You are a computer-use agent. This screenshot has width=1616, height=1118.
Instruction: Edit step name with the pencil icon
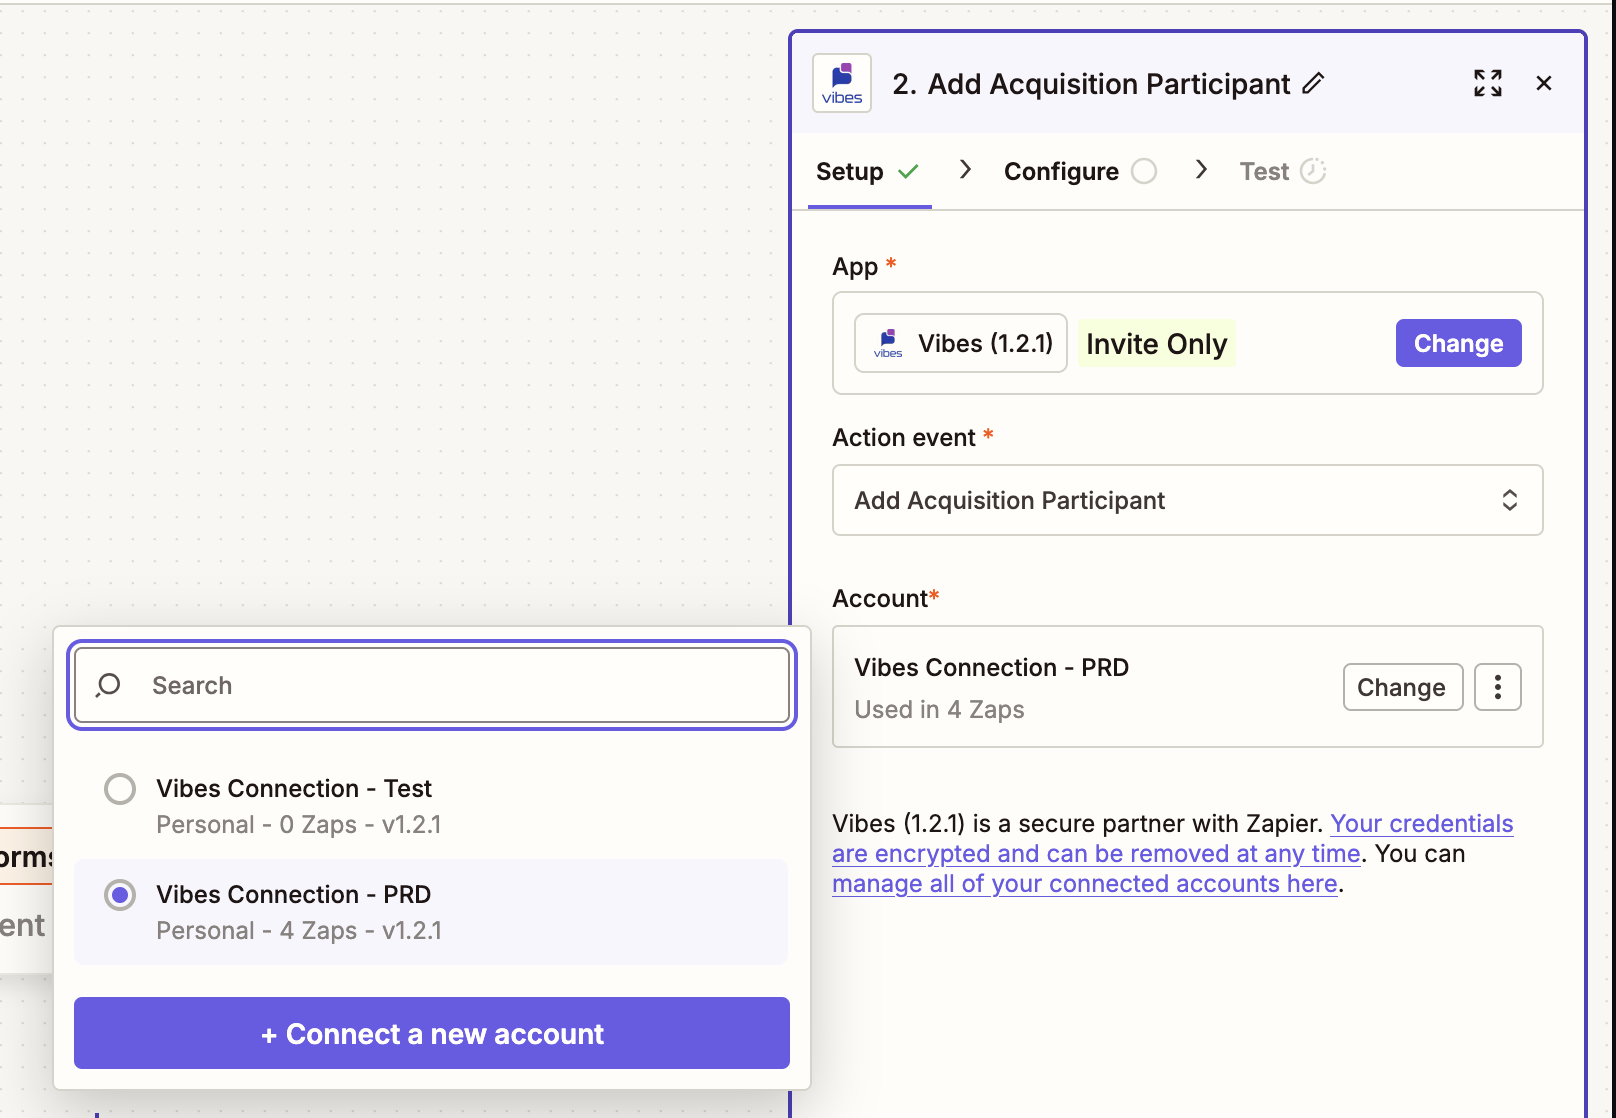click(1313, 84)
